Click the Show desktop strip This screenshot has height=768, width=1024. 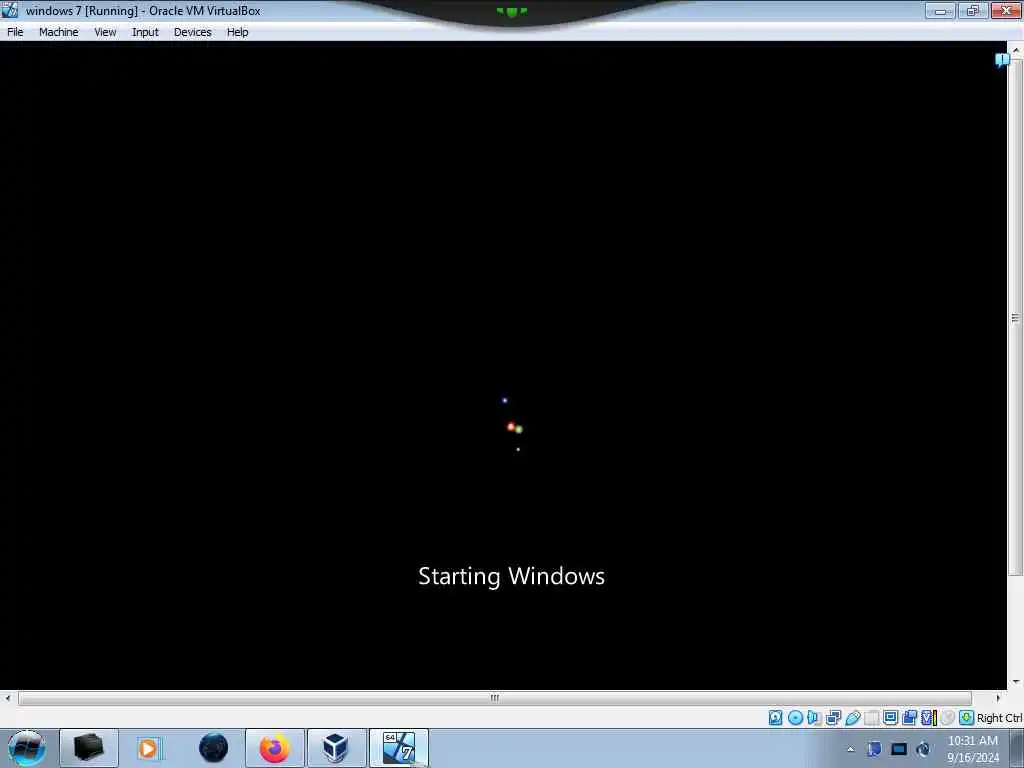pos(1016,748)
